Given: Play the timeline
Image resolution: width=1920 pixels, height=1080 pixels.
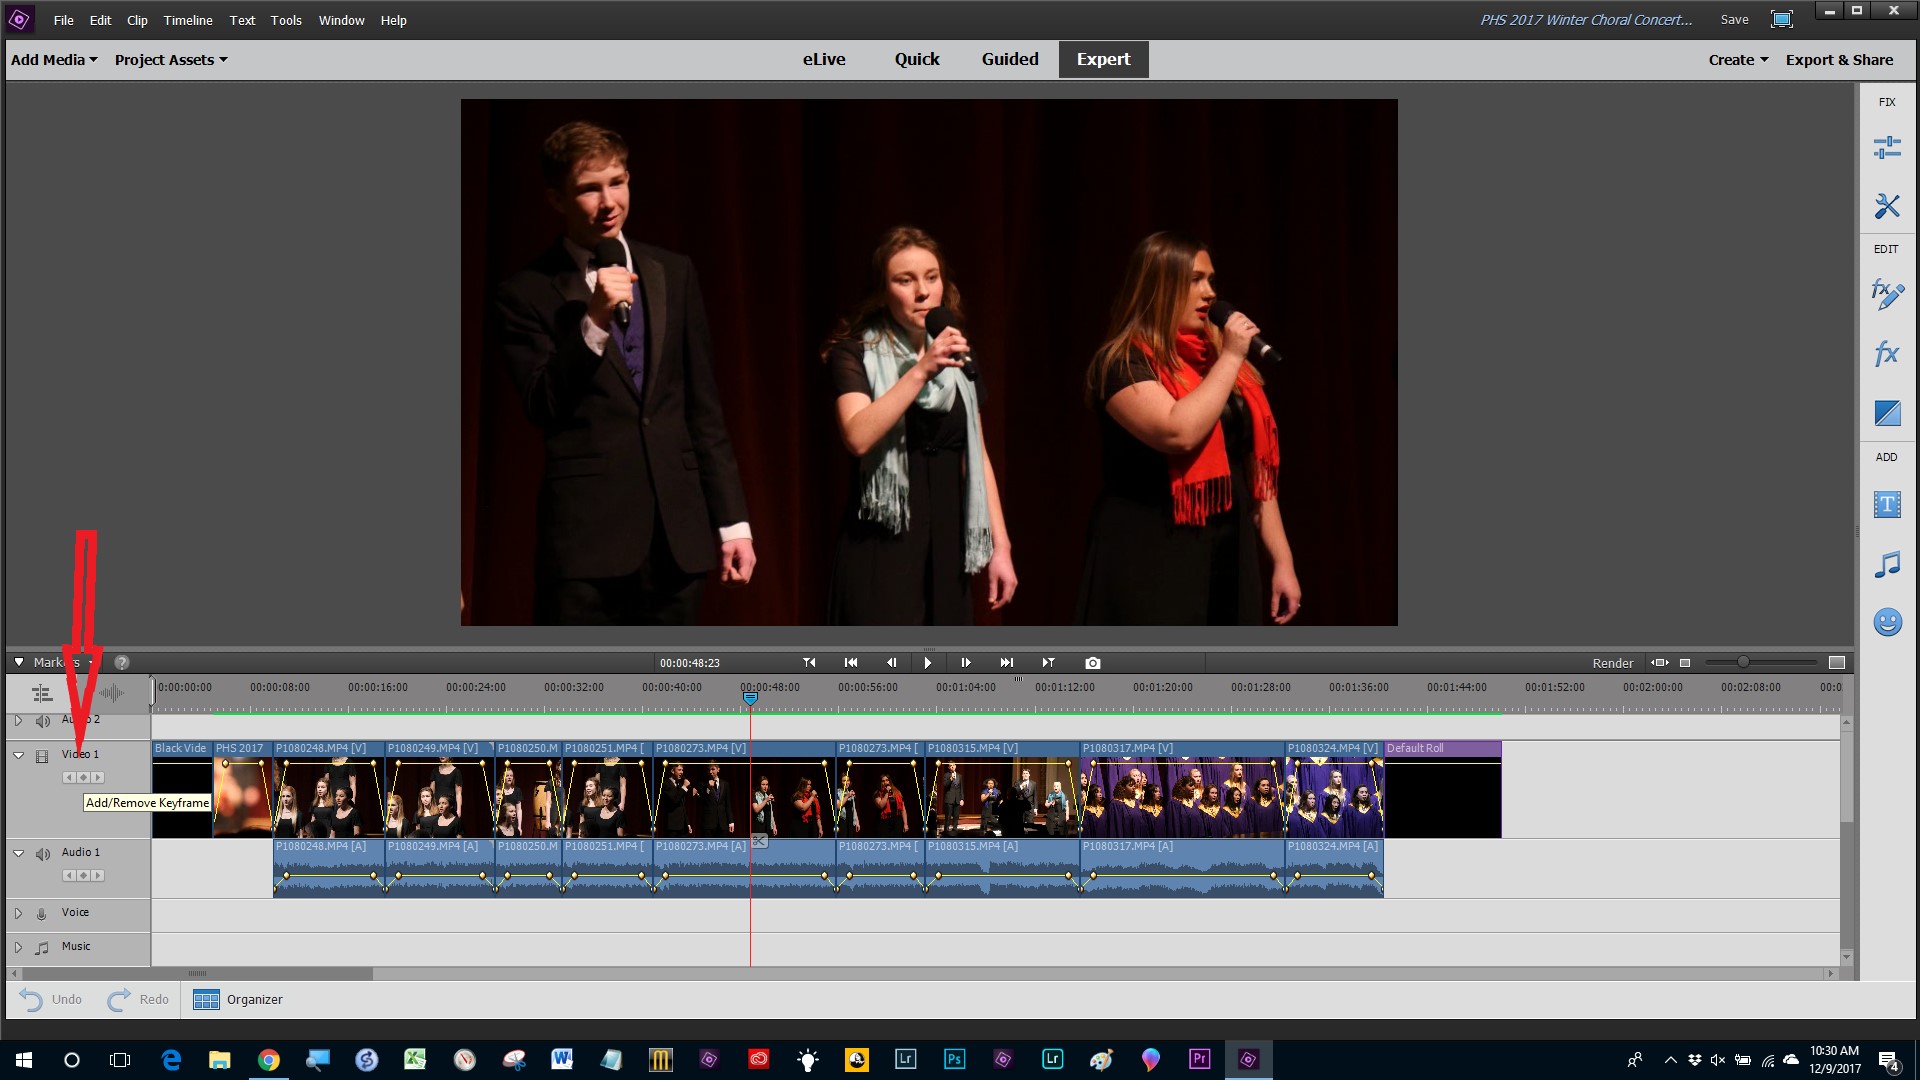Looking at the screenshot, I should coord(928,663).
